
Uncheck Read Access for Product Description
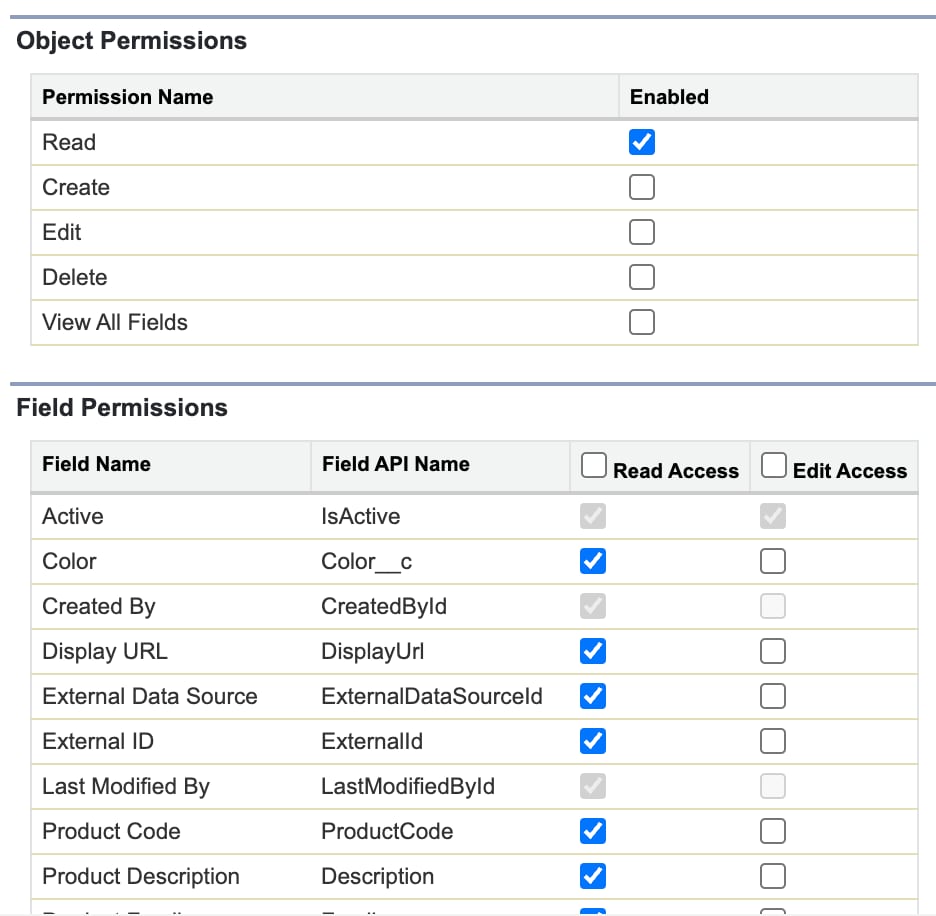point(593,876)
